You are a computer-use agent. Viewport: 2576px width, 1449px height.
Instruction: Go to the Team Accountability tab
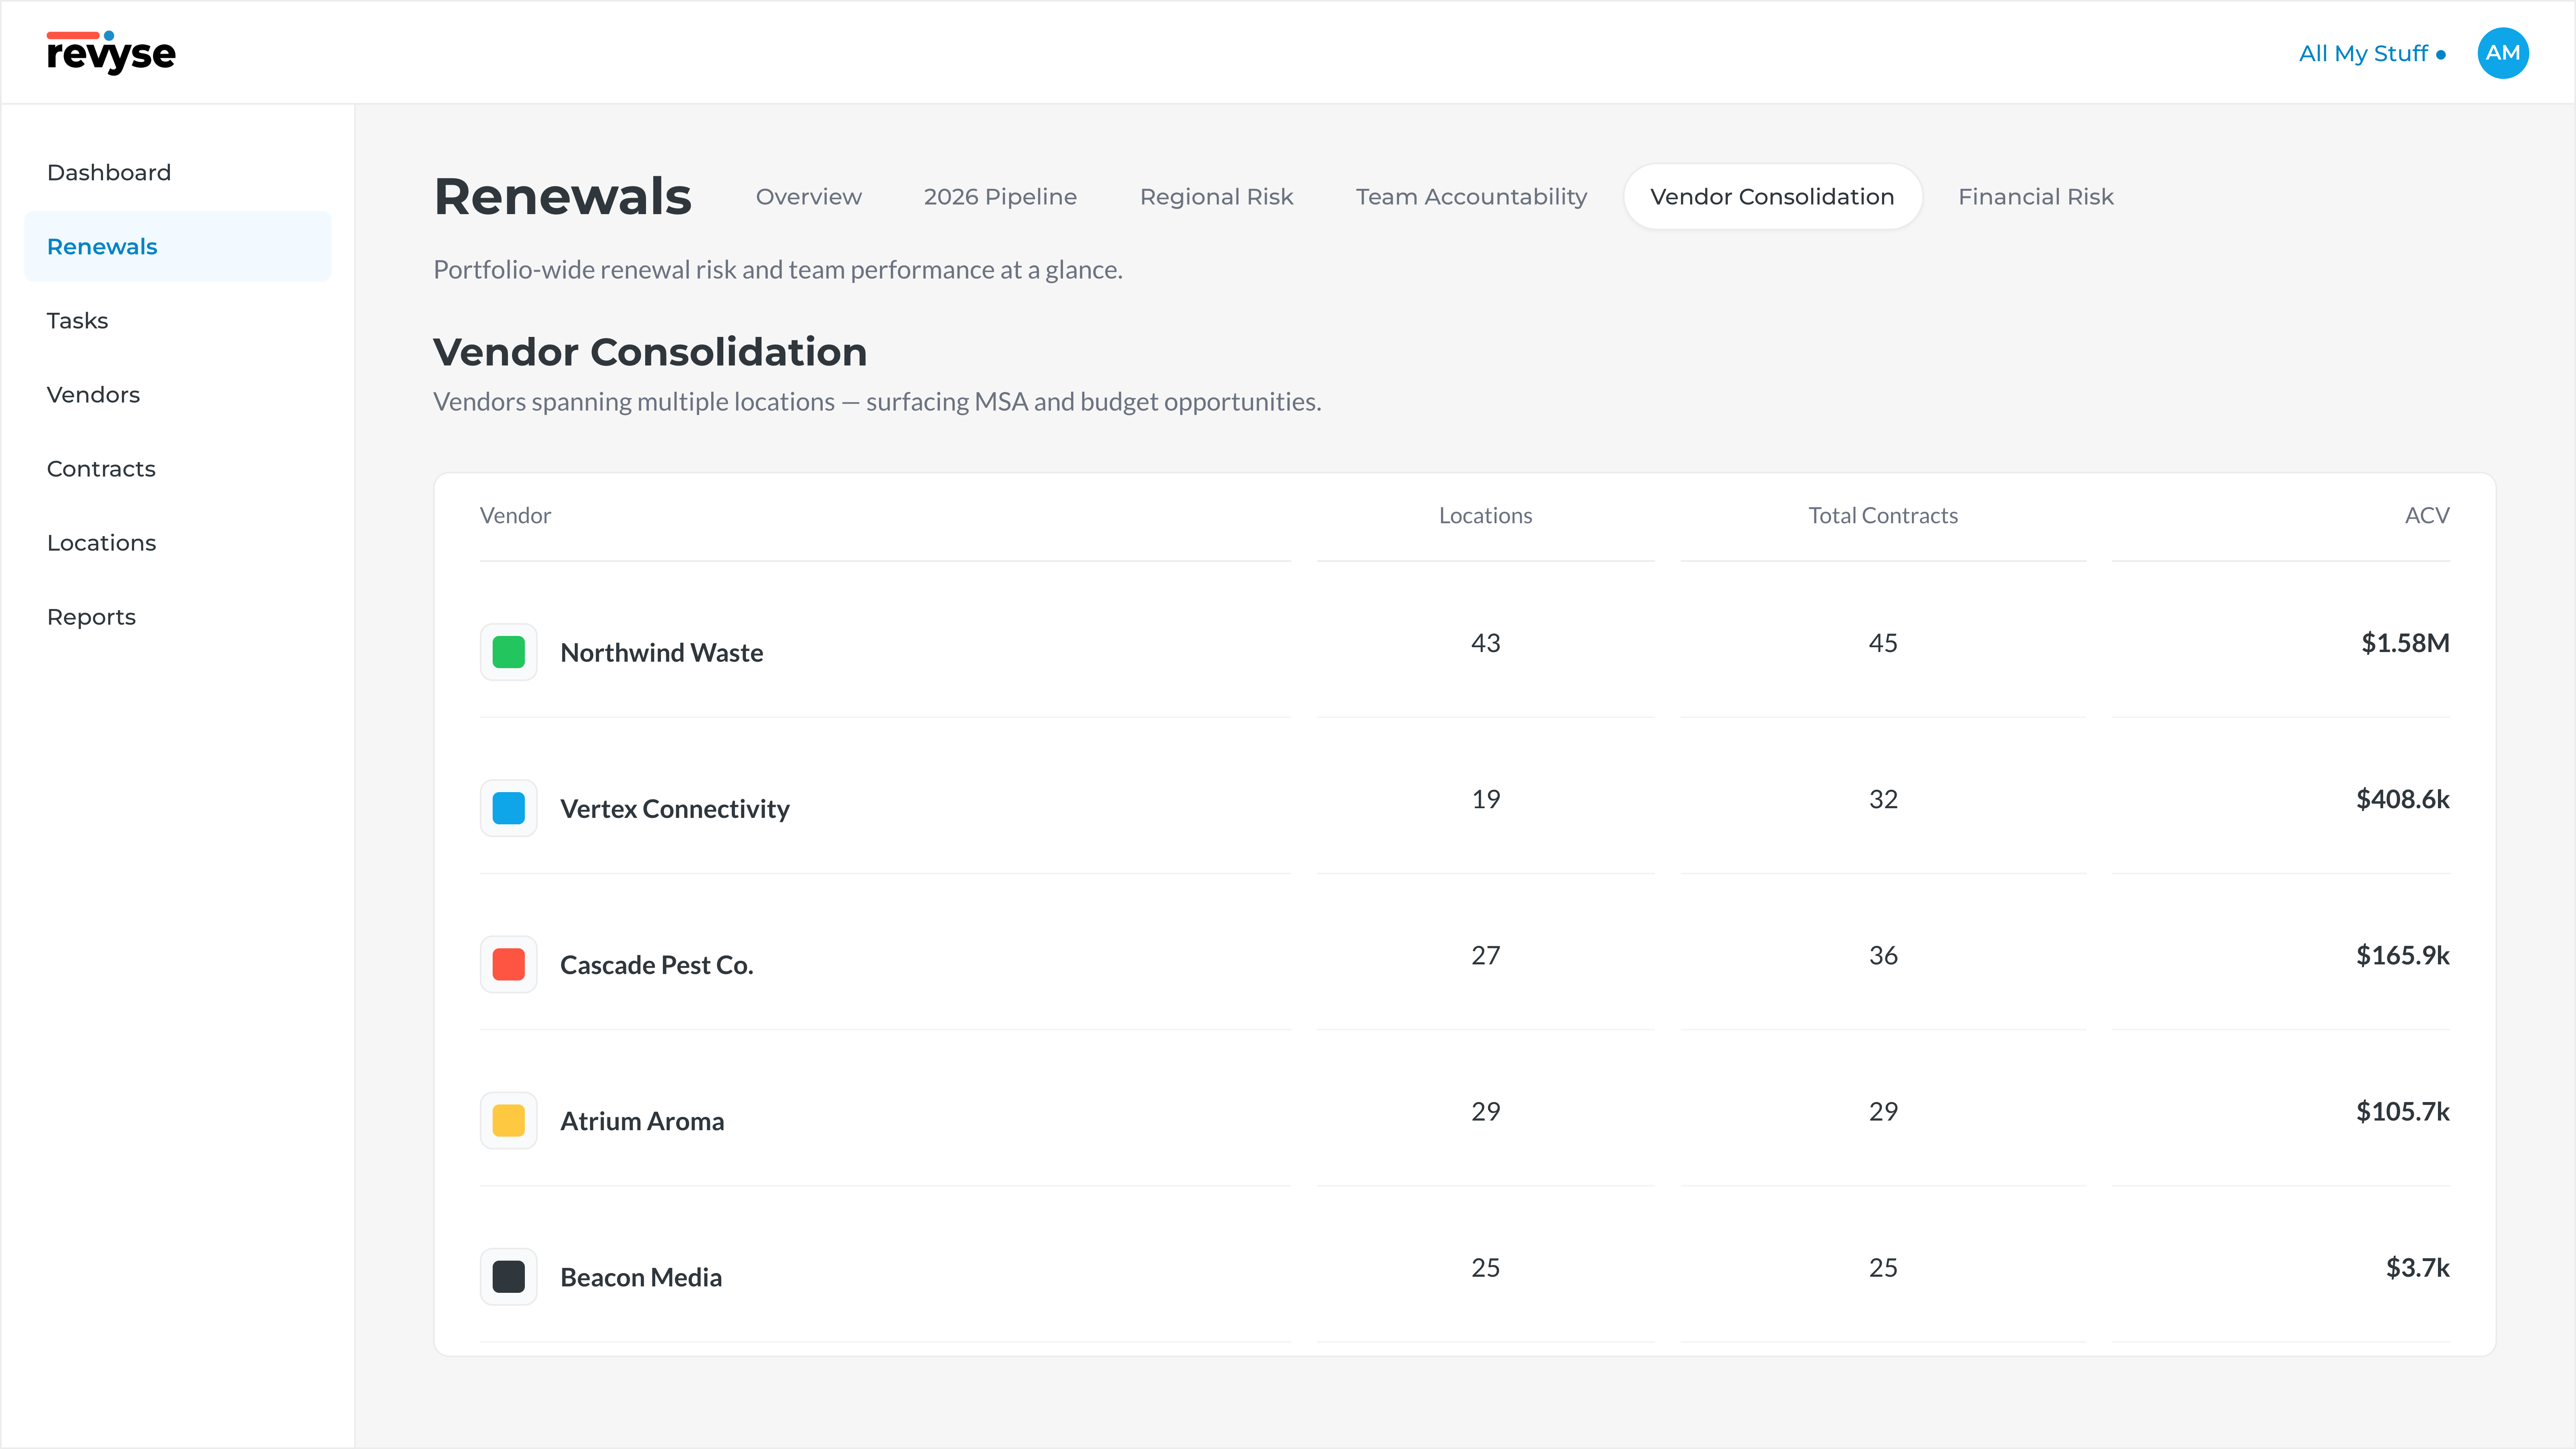pyautogui.click(x=1471, y=197)
